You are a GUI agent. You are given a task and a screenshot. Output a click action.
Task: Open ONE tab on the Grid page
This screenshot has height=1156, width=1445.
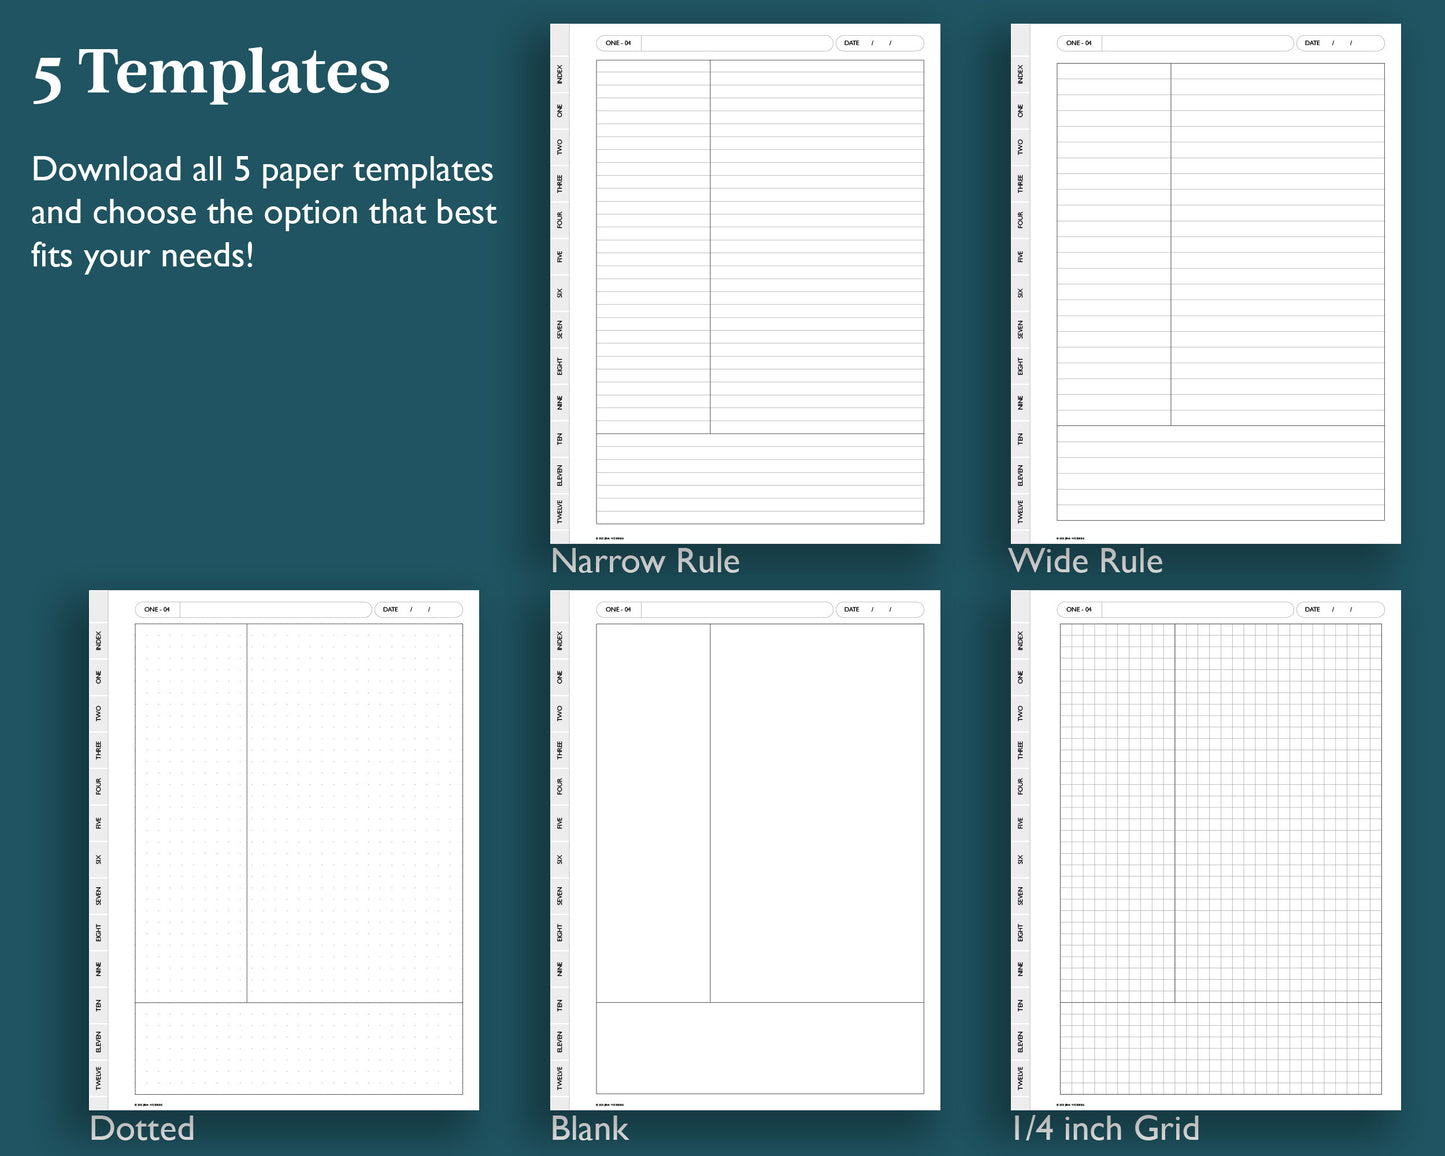click(1021, 677)
